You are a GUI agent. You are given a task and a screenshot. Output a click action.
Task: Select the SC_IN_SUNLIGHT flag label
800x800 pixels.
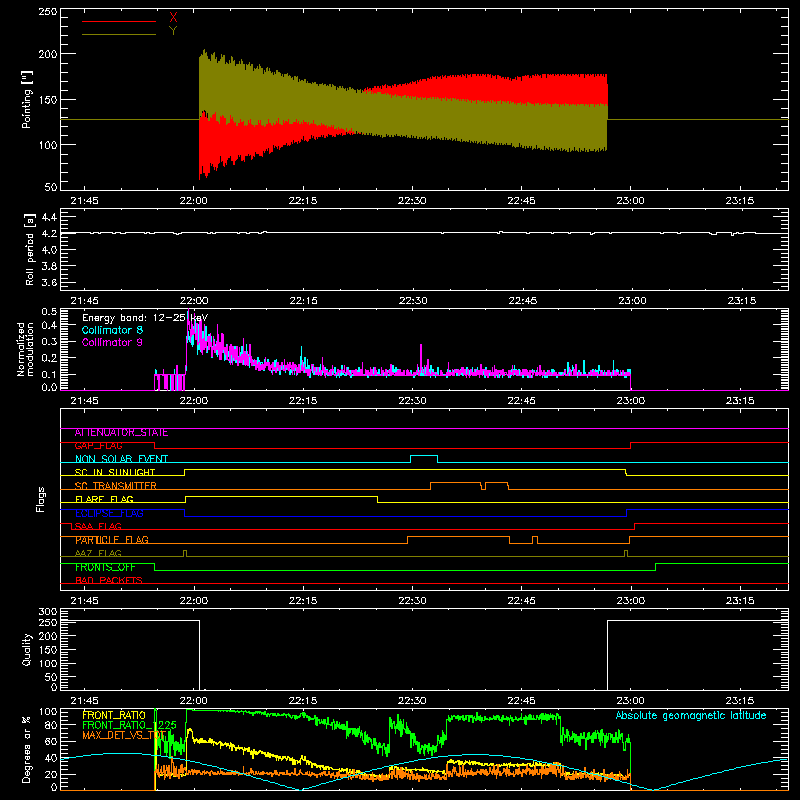[x=115, y=472]
